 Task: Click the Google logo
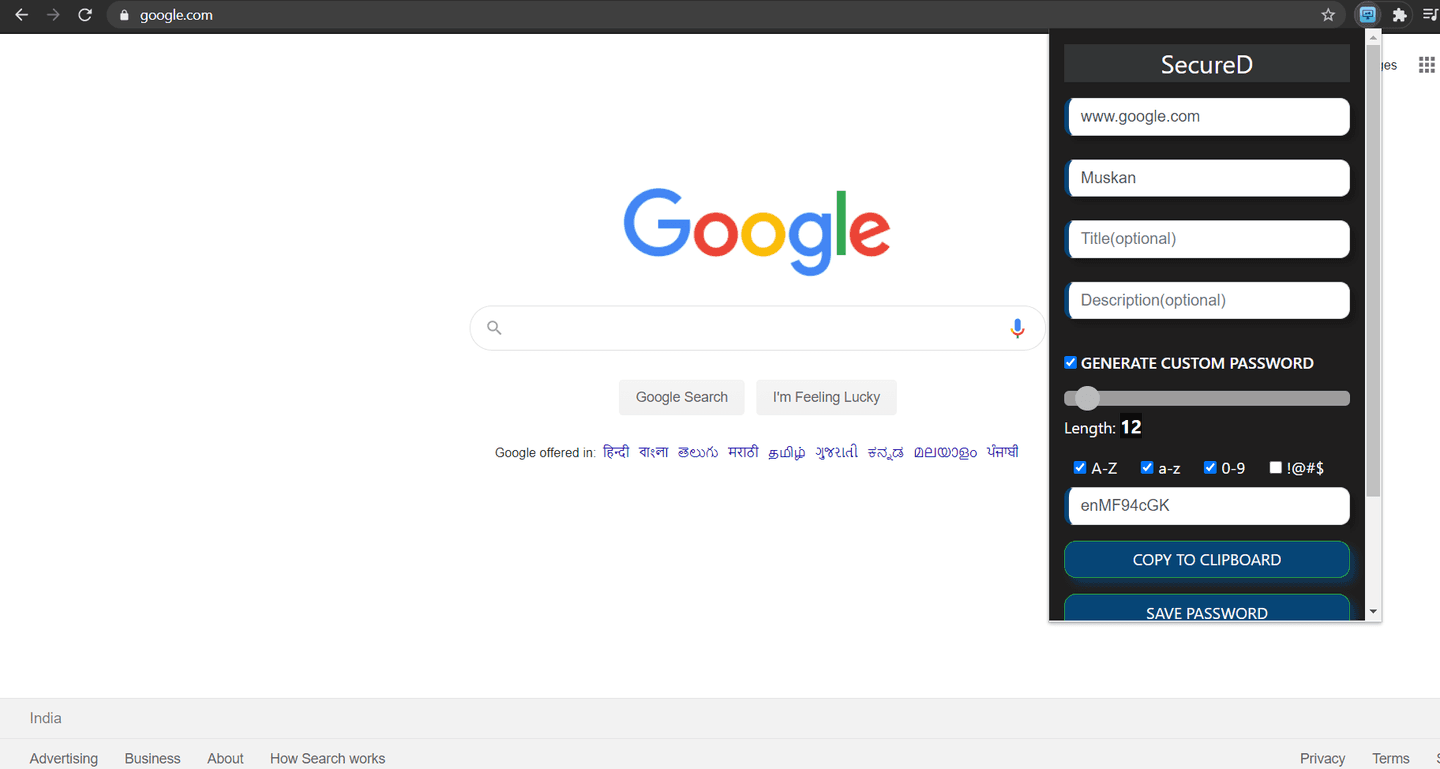click(x=757, y=231)
